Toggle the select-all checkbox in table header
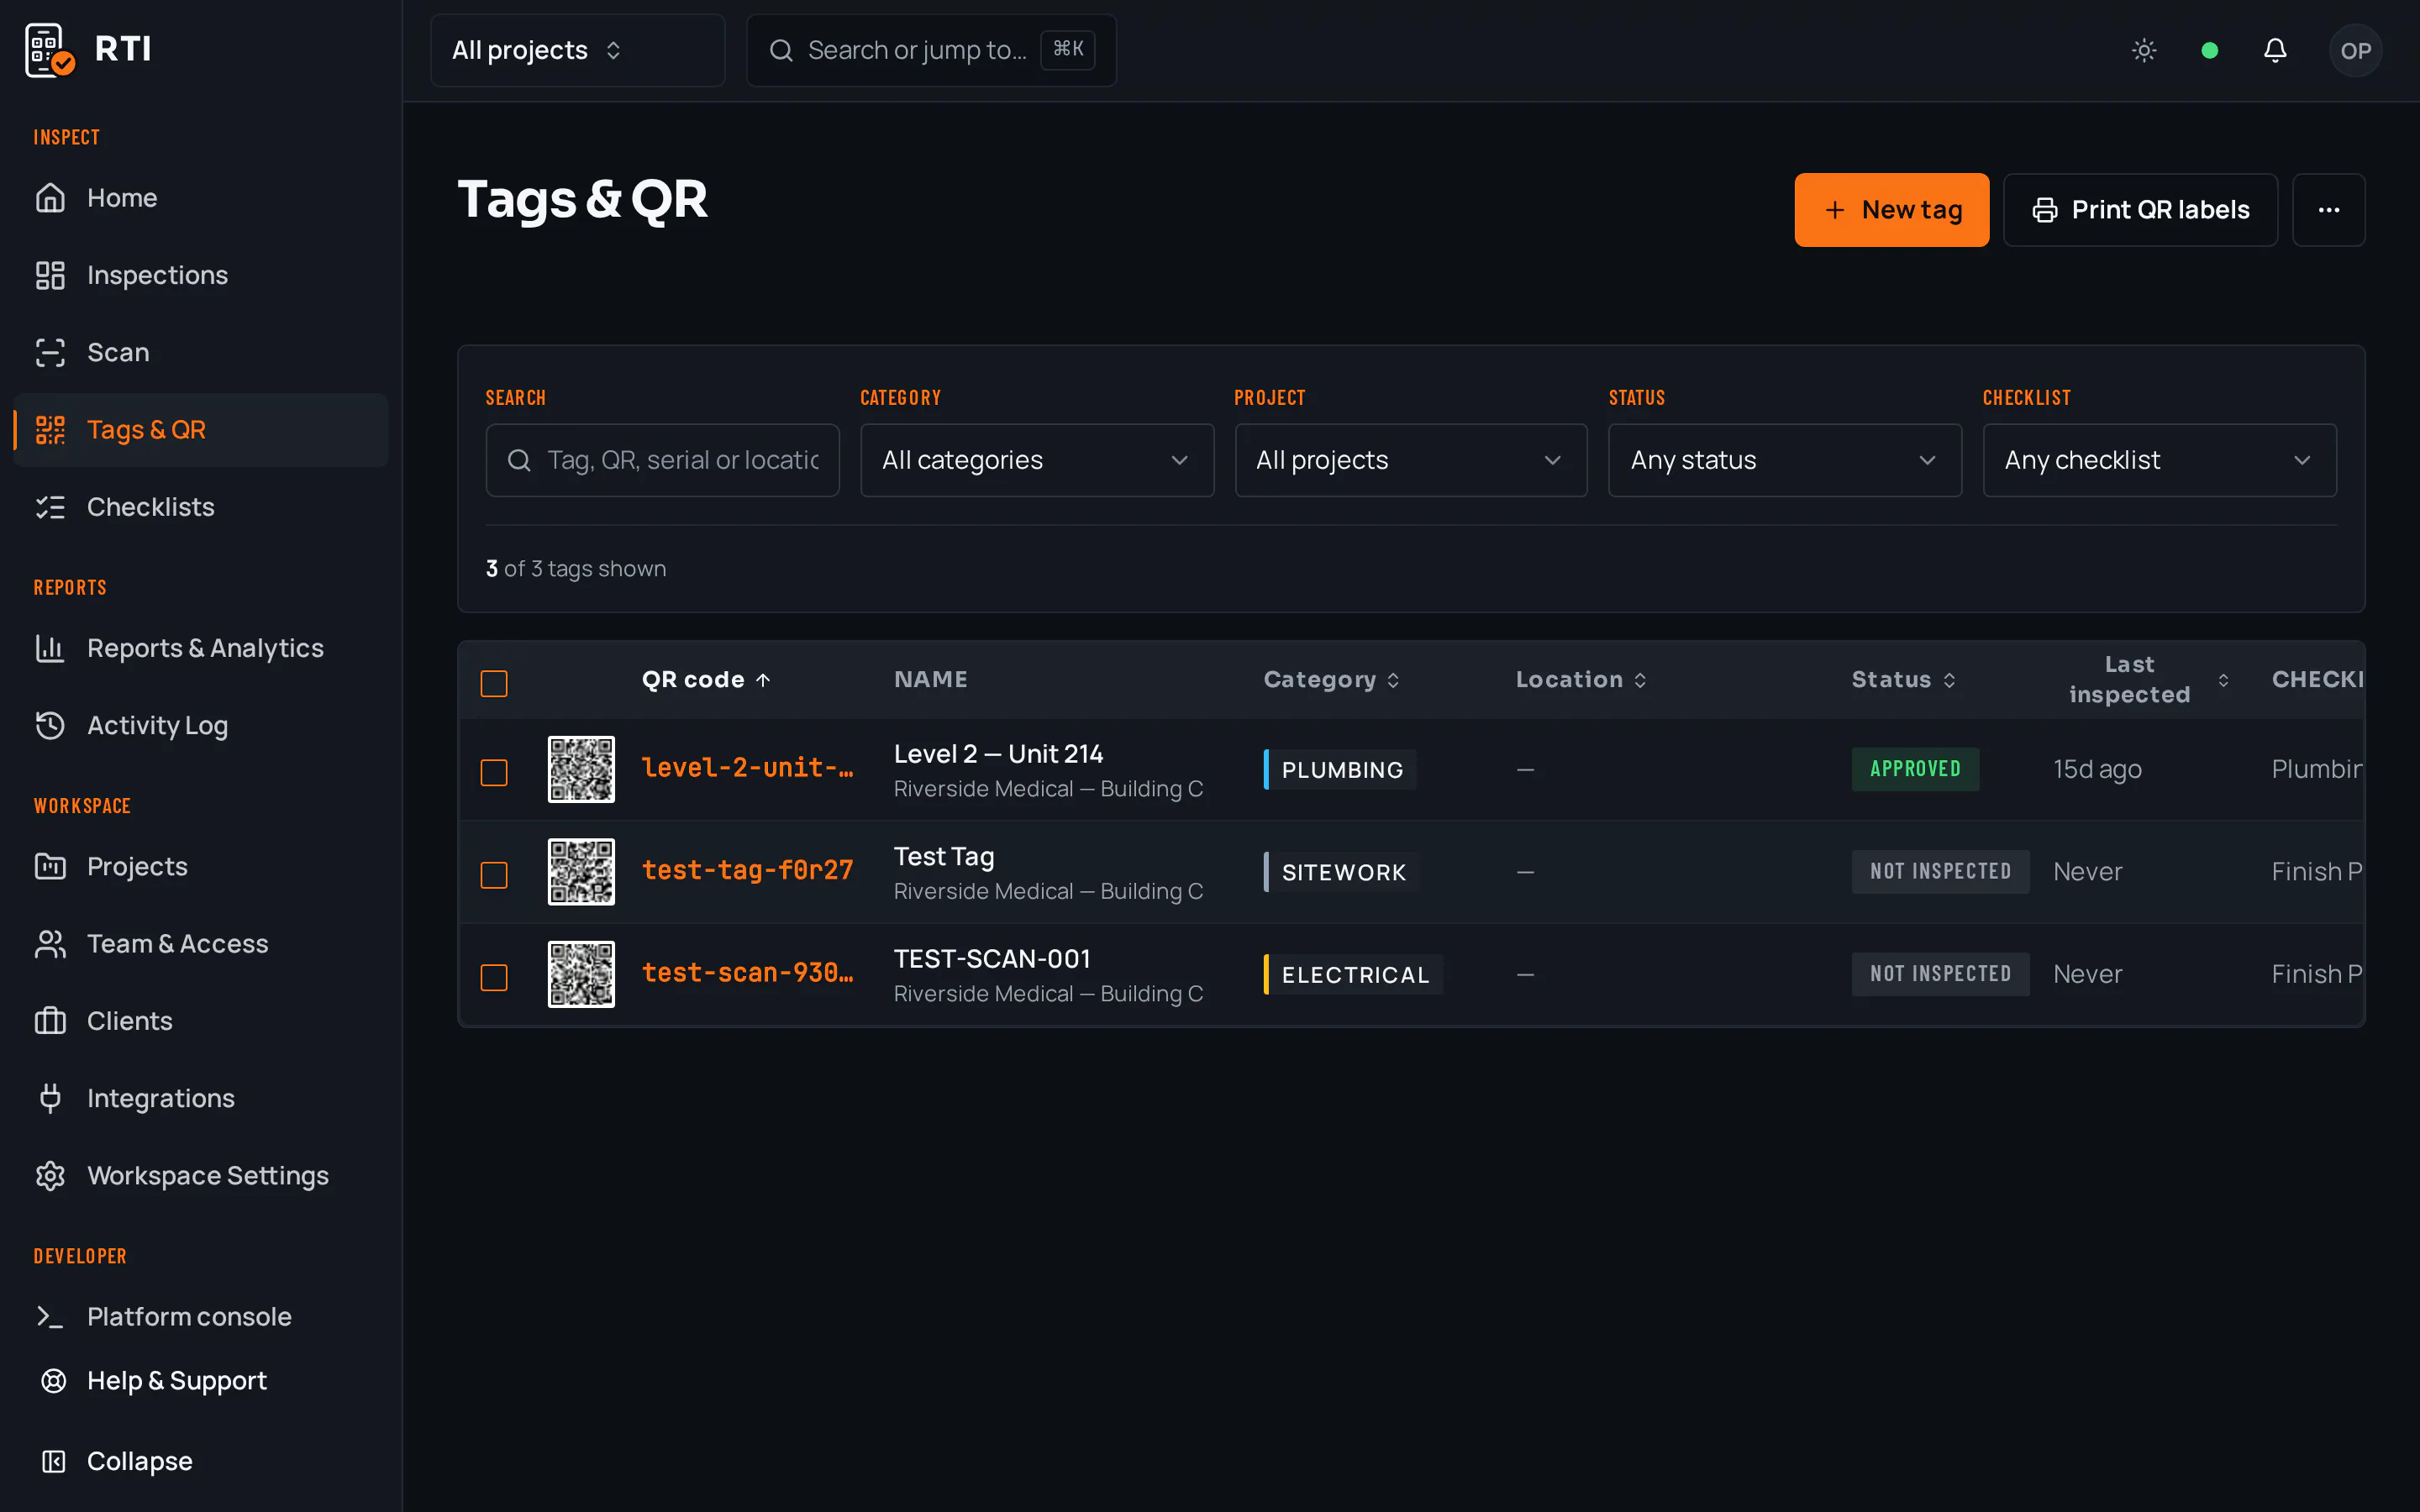Viewport: 2420px width, 1512px height. click(x=494, y=684)
